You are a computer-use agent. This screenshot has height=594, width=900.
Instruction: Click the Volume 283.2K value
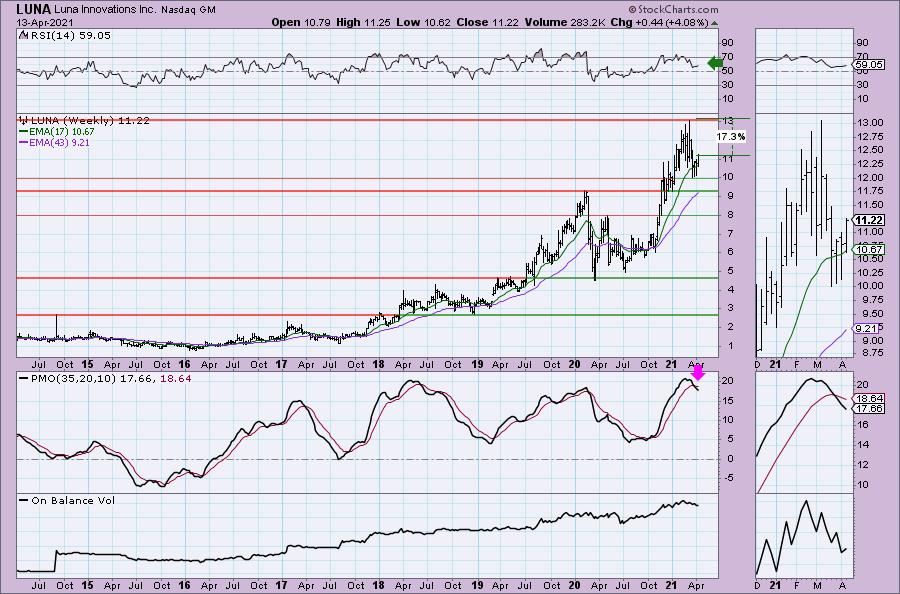click(564, 22)
